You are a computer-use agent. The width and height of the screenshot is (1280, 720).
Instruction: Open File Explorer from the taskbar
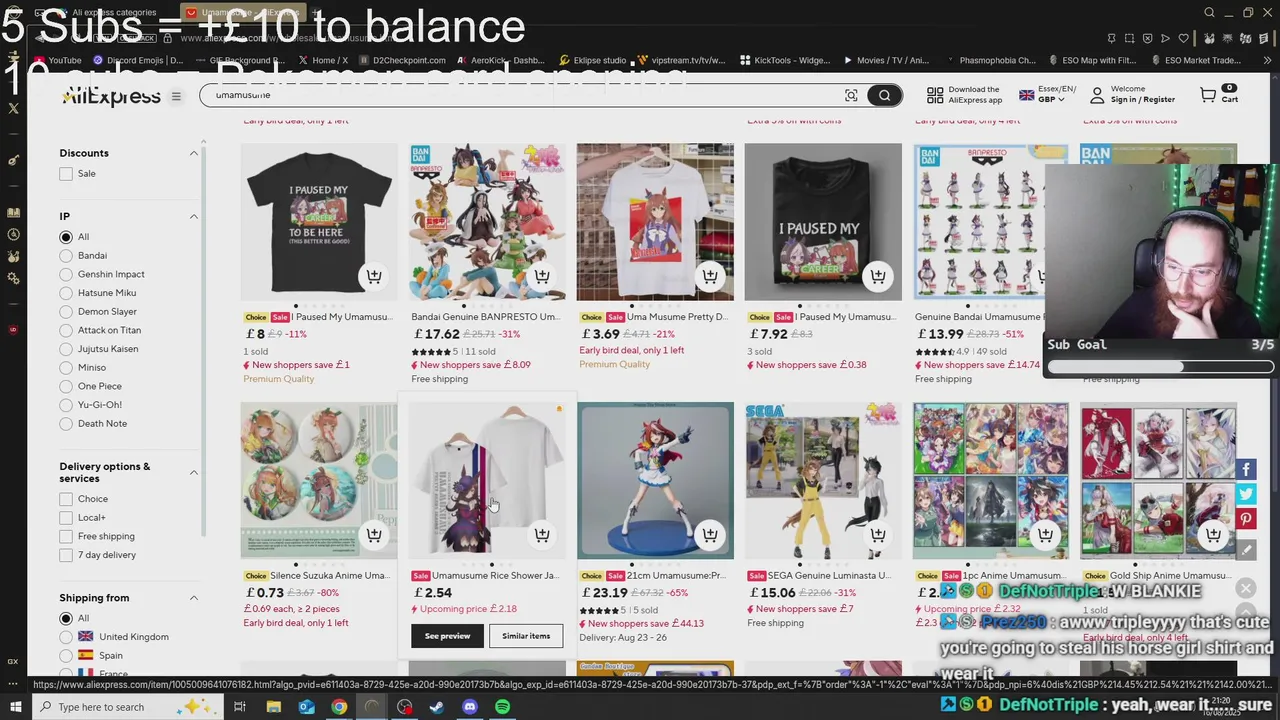(x=273, y=707)
